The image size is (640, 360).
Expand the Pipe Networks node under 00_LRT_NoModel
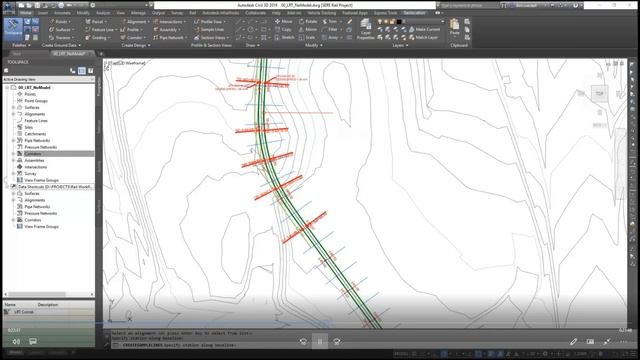(x=13, y=140)
